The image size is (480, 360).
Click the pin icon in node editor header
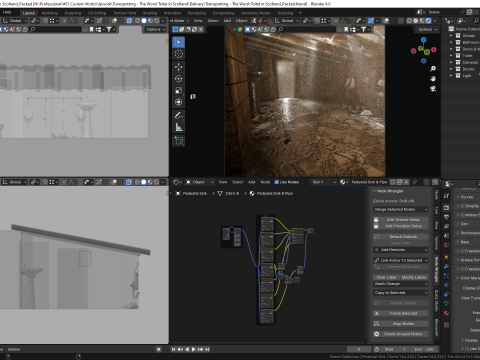[x=415, y=182]
